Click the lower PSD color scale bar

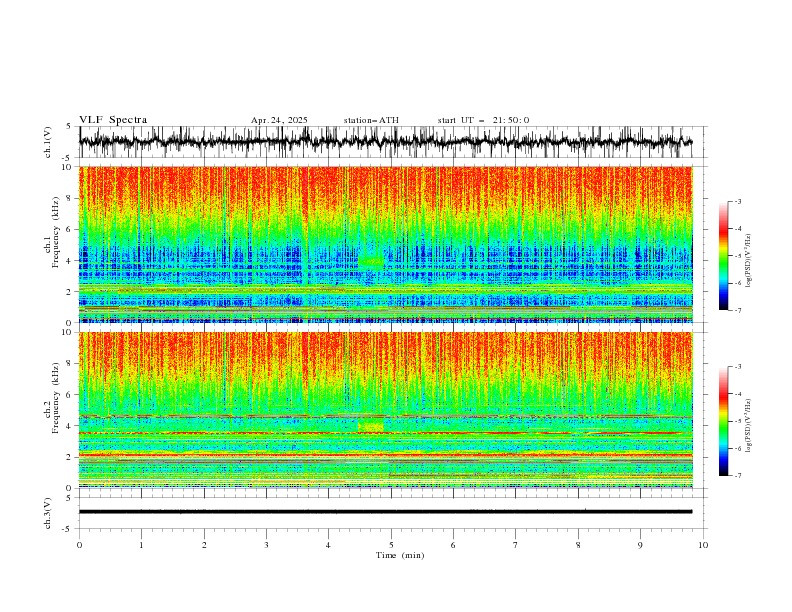[x=724, y=421]
